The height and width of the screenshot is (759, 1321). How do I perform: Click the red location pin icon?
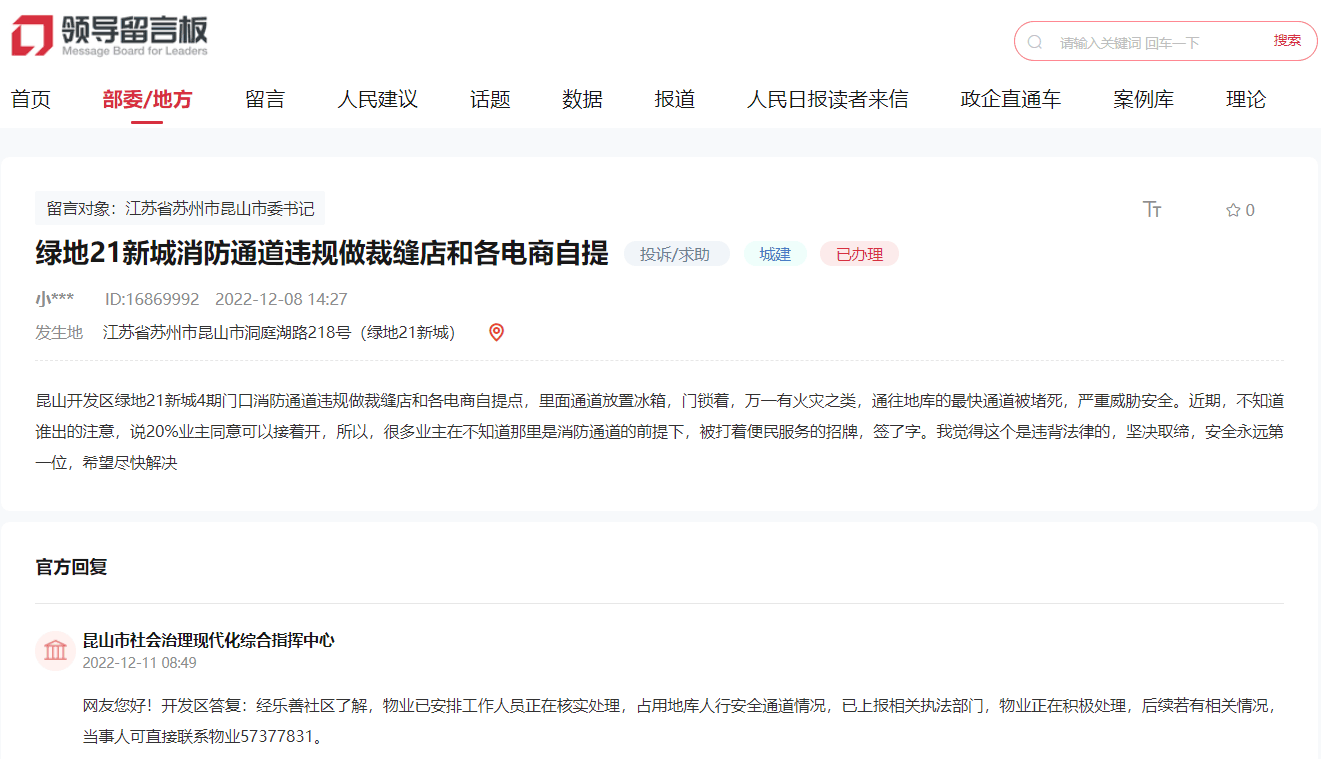(x=496, y=332)
